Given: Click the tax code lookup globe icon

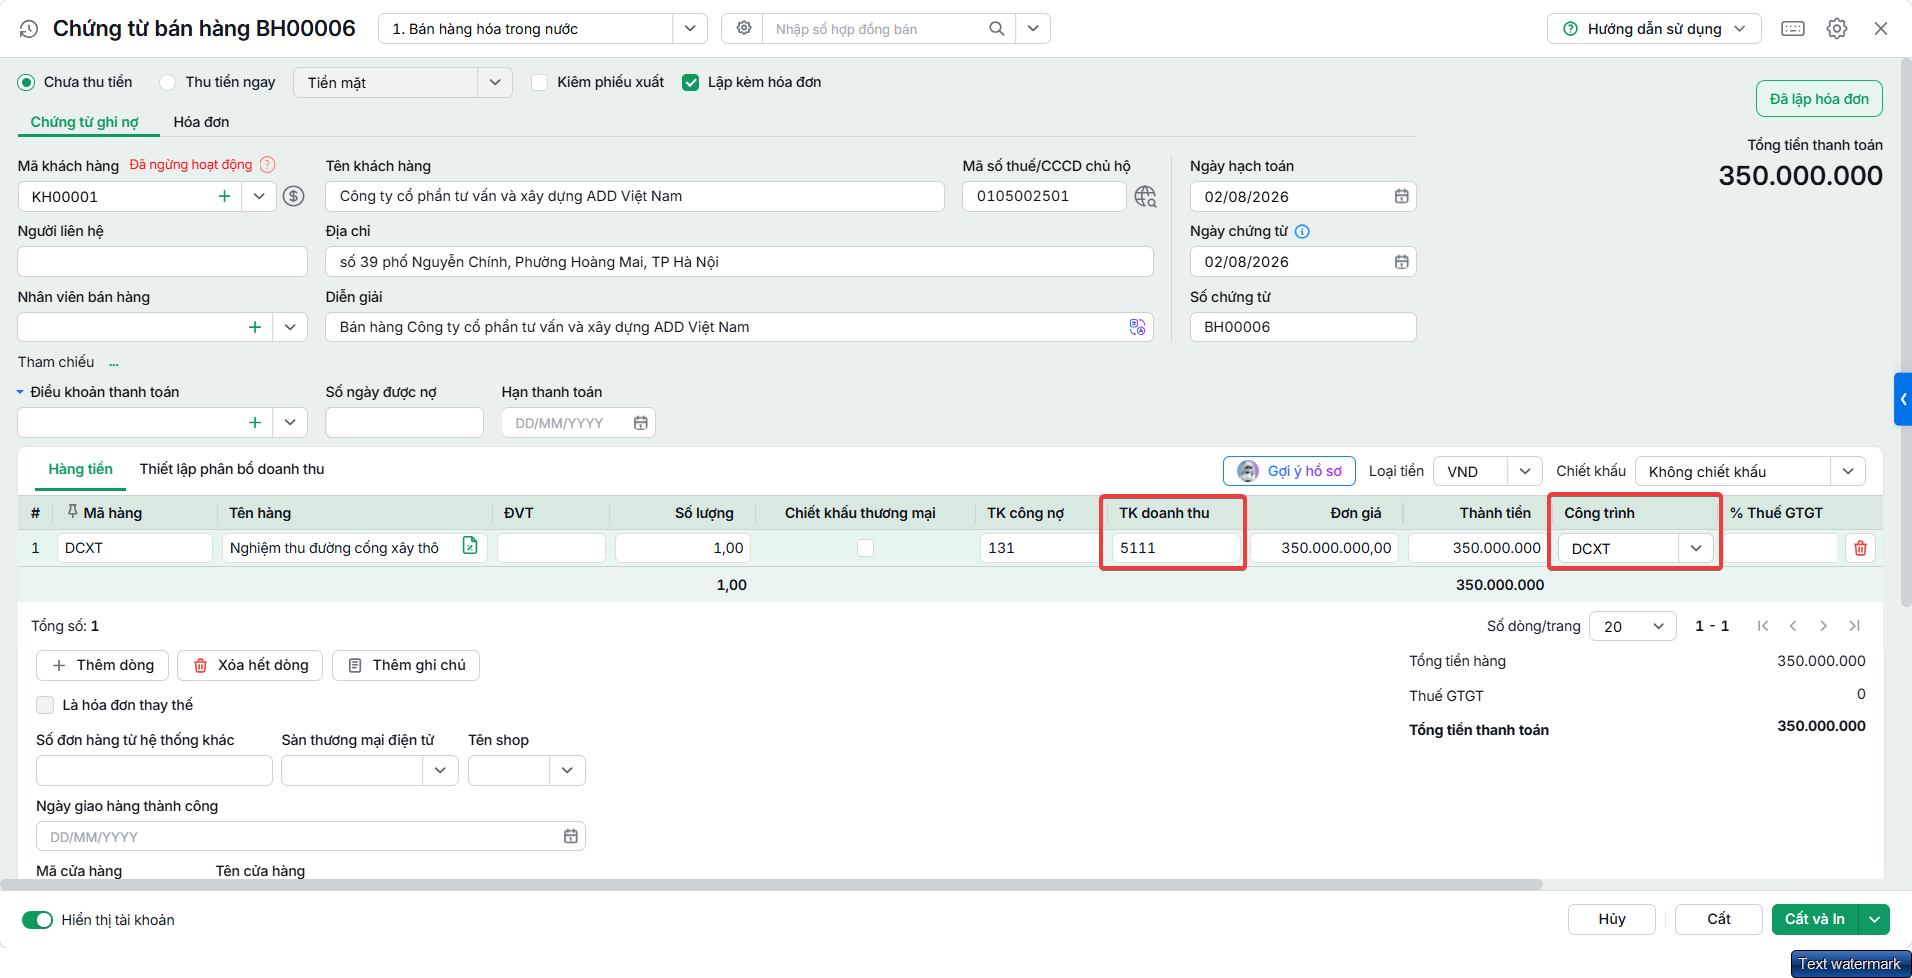Looking at the screenshot, I should 1145,196.
